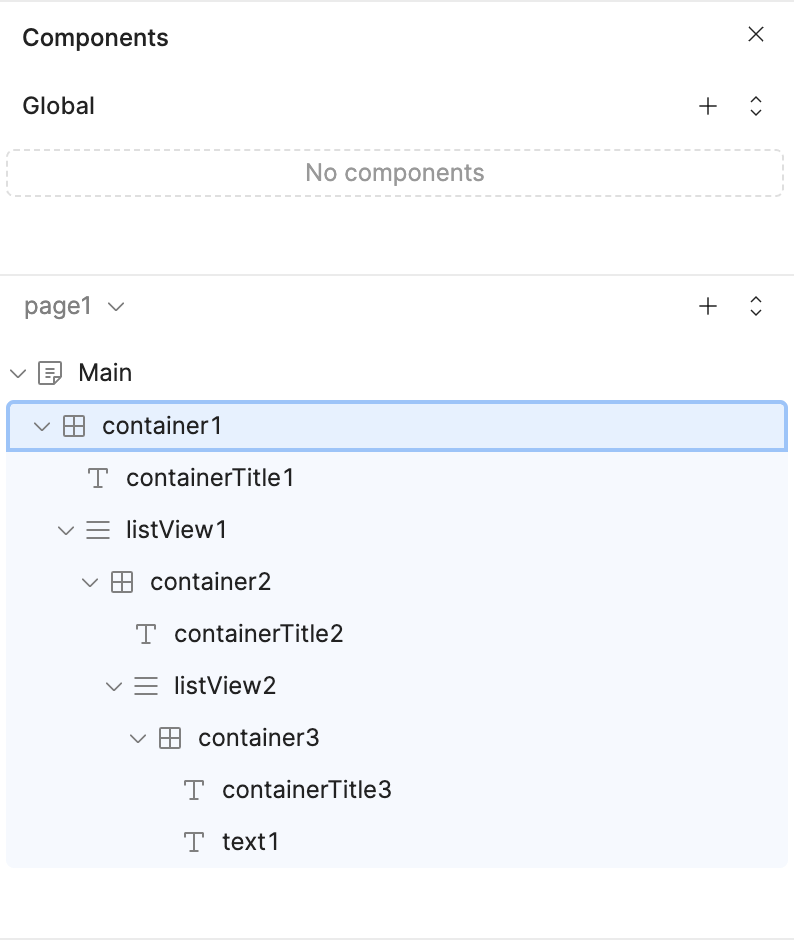Viewport: 794px width, 940px height.
Task: Click the containerTitle1 text icon
Action: (x=98, y=478)
